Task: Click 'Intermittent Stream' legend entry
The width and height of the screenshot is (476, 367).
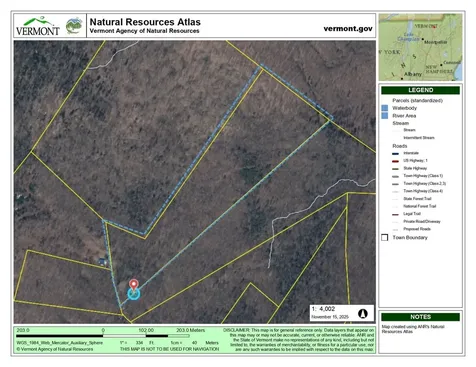Action: [419, 138]
